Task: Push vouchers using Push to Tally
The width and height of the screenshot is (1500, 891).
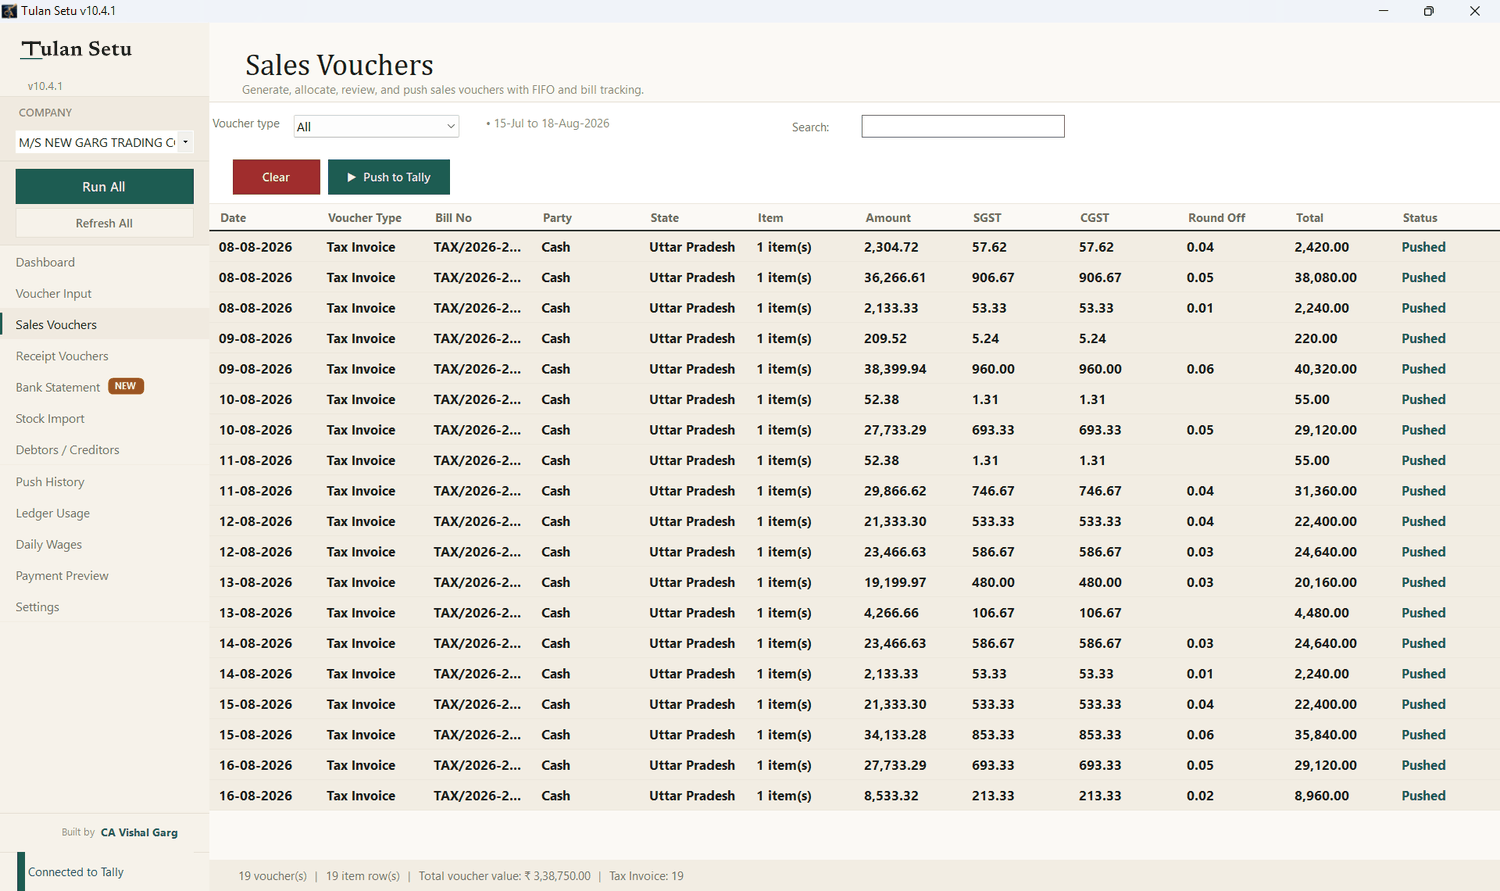Action: [x=389, y=177]
